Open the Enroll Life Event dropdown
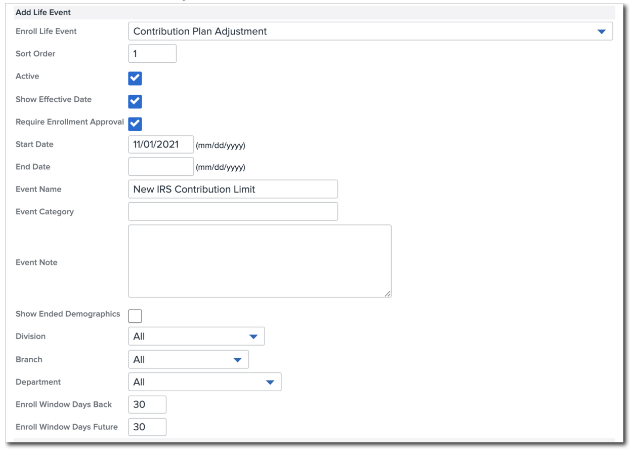This screenshot has height=455, width=634. click(x=370, y=32)
